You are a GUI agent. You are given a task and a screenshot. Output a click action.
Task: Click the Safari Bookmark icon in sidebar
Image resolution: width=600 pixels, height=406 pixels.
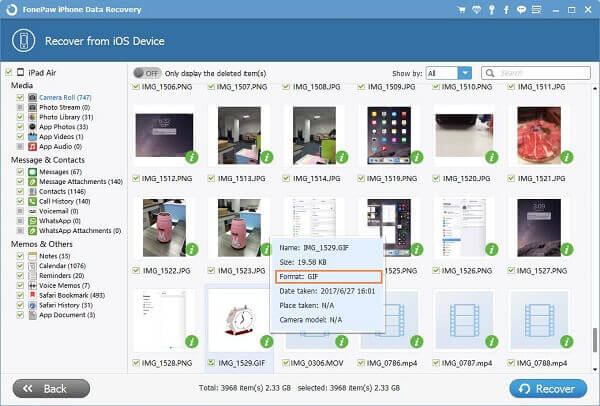[x=33, y=295]
